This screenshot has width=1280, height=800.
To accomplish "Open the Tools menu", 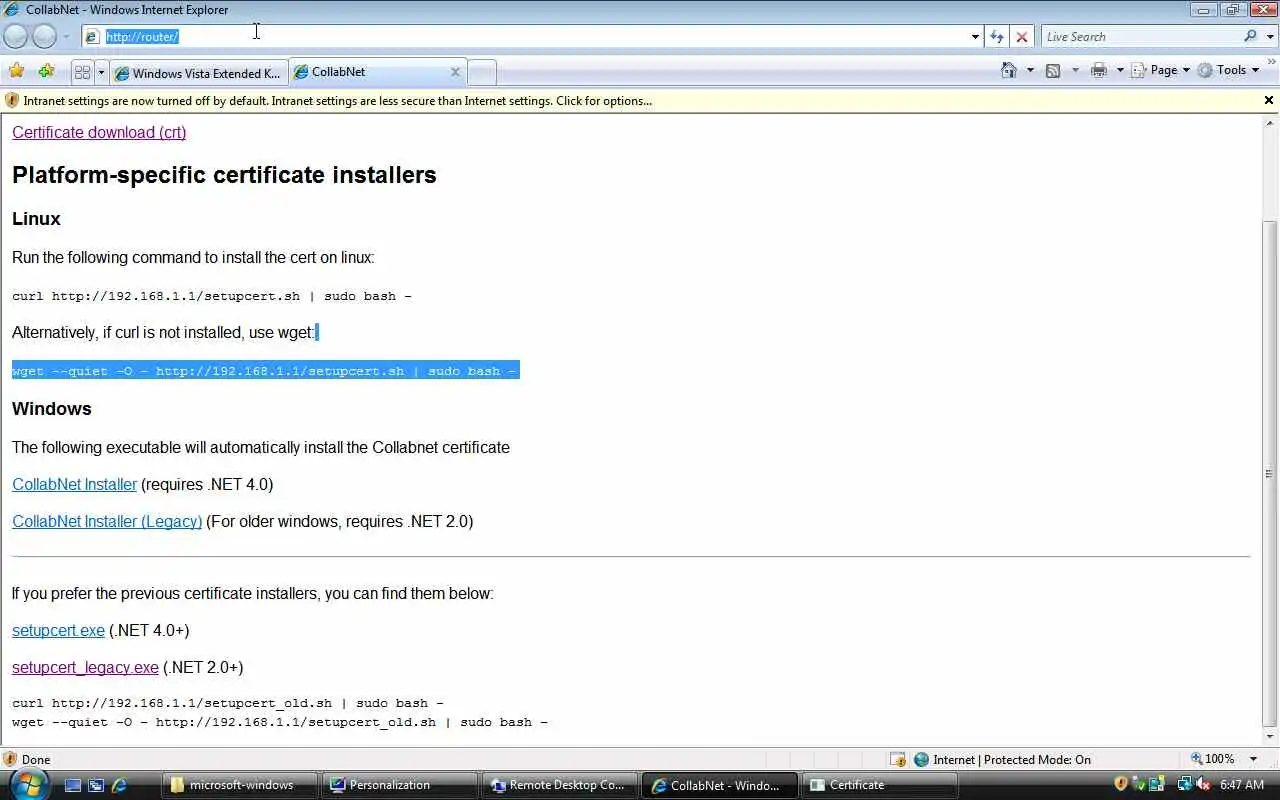I will (1228, 70).
